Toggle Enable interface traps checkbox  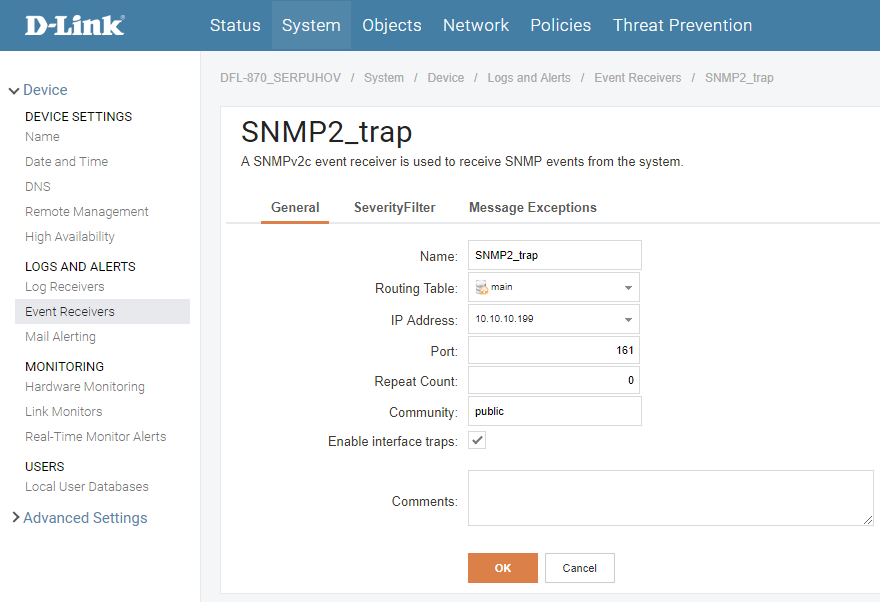coord(478,440)
